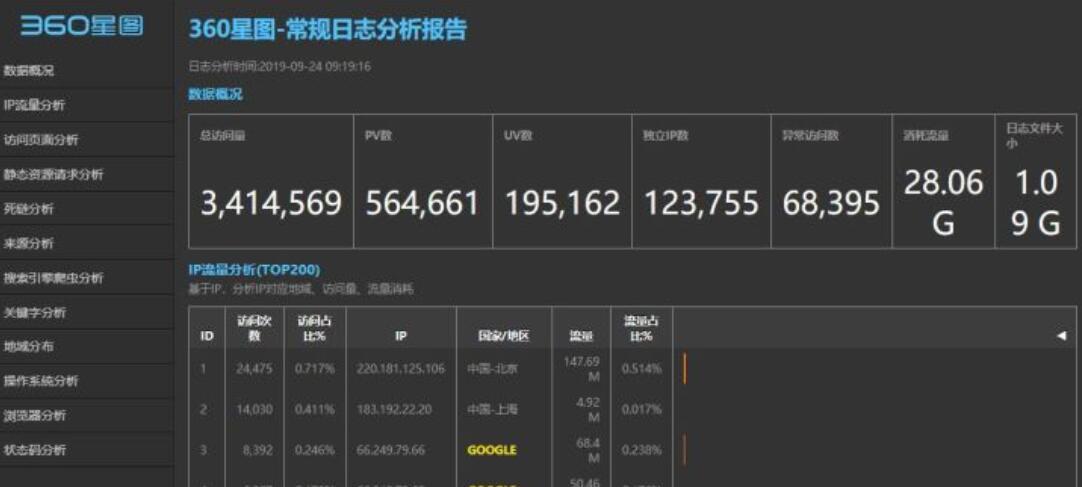Click consumed traffic value 28.06 G

pos(943,203)
